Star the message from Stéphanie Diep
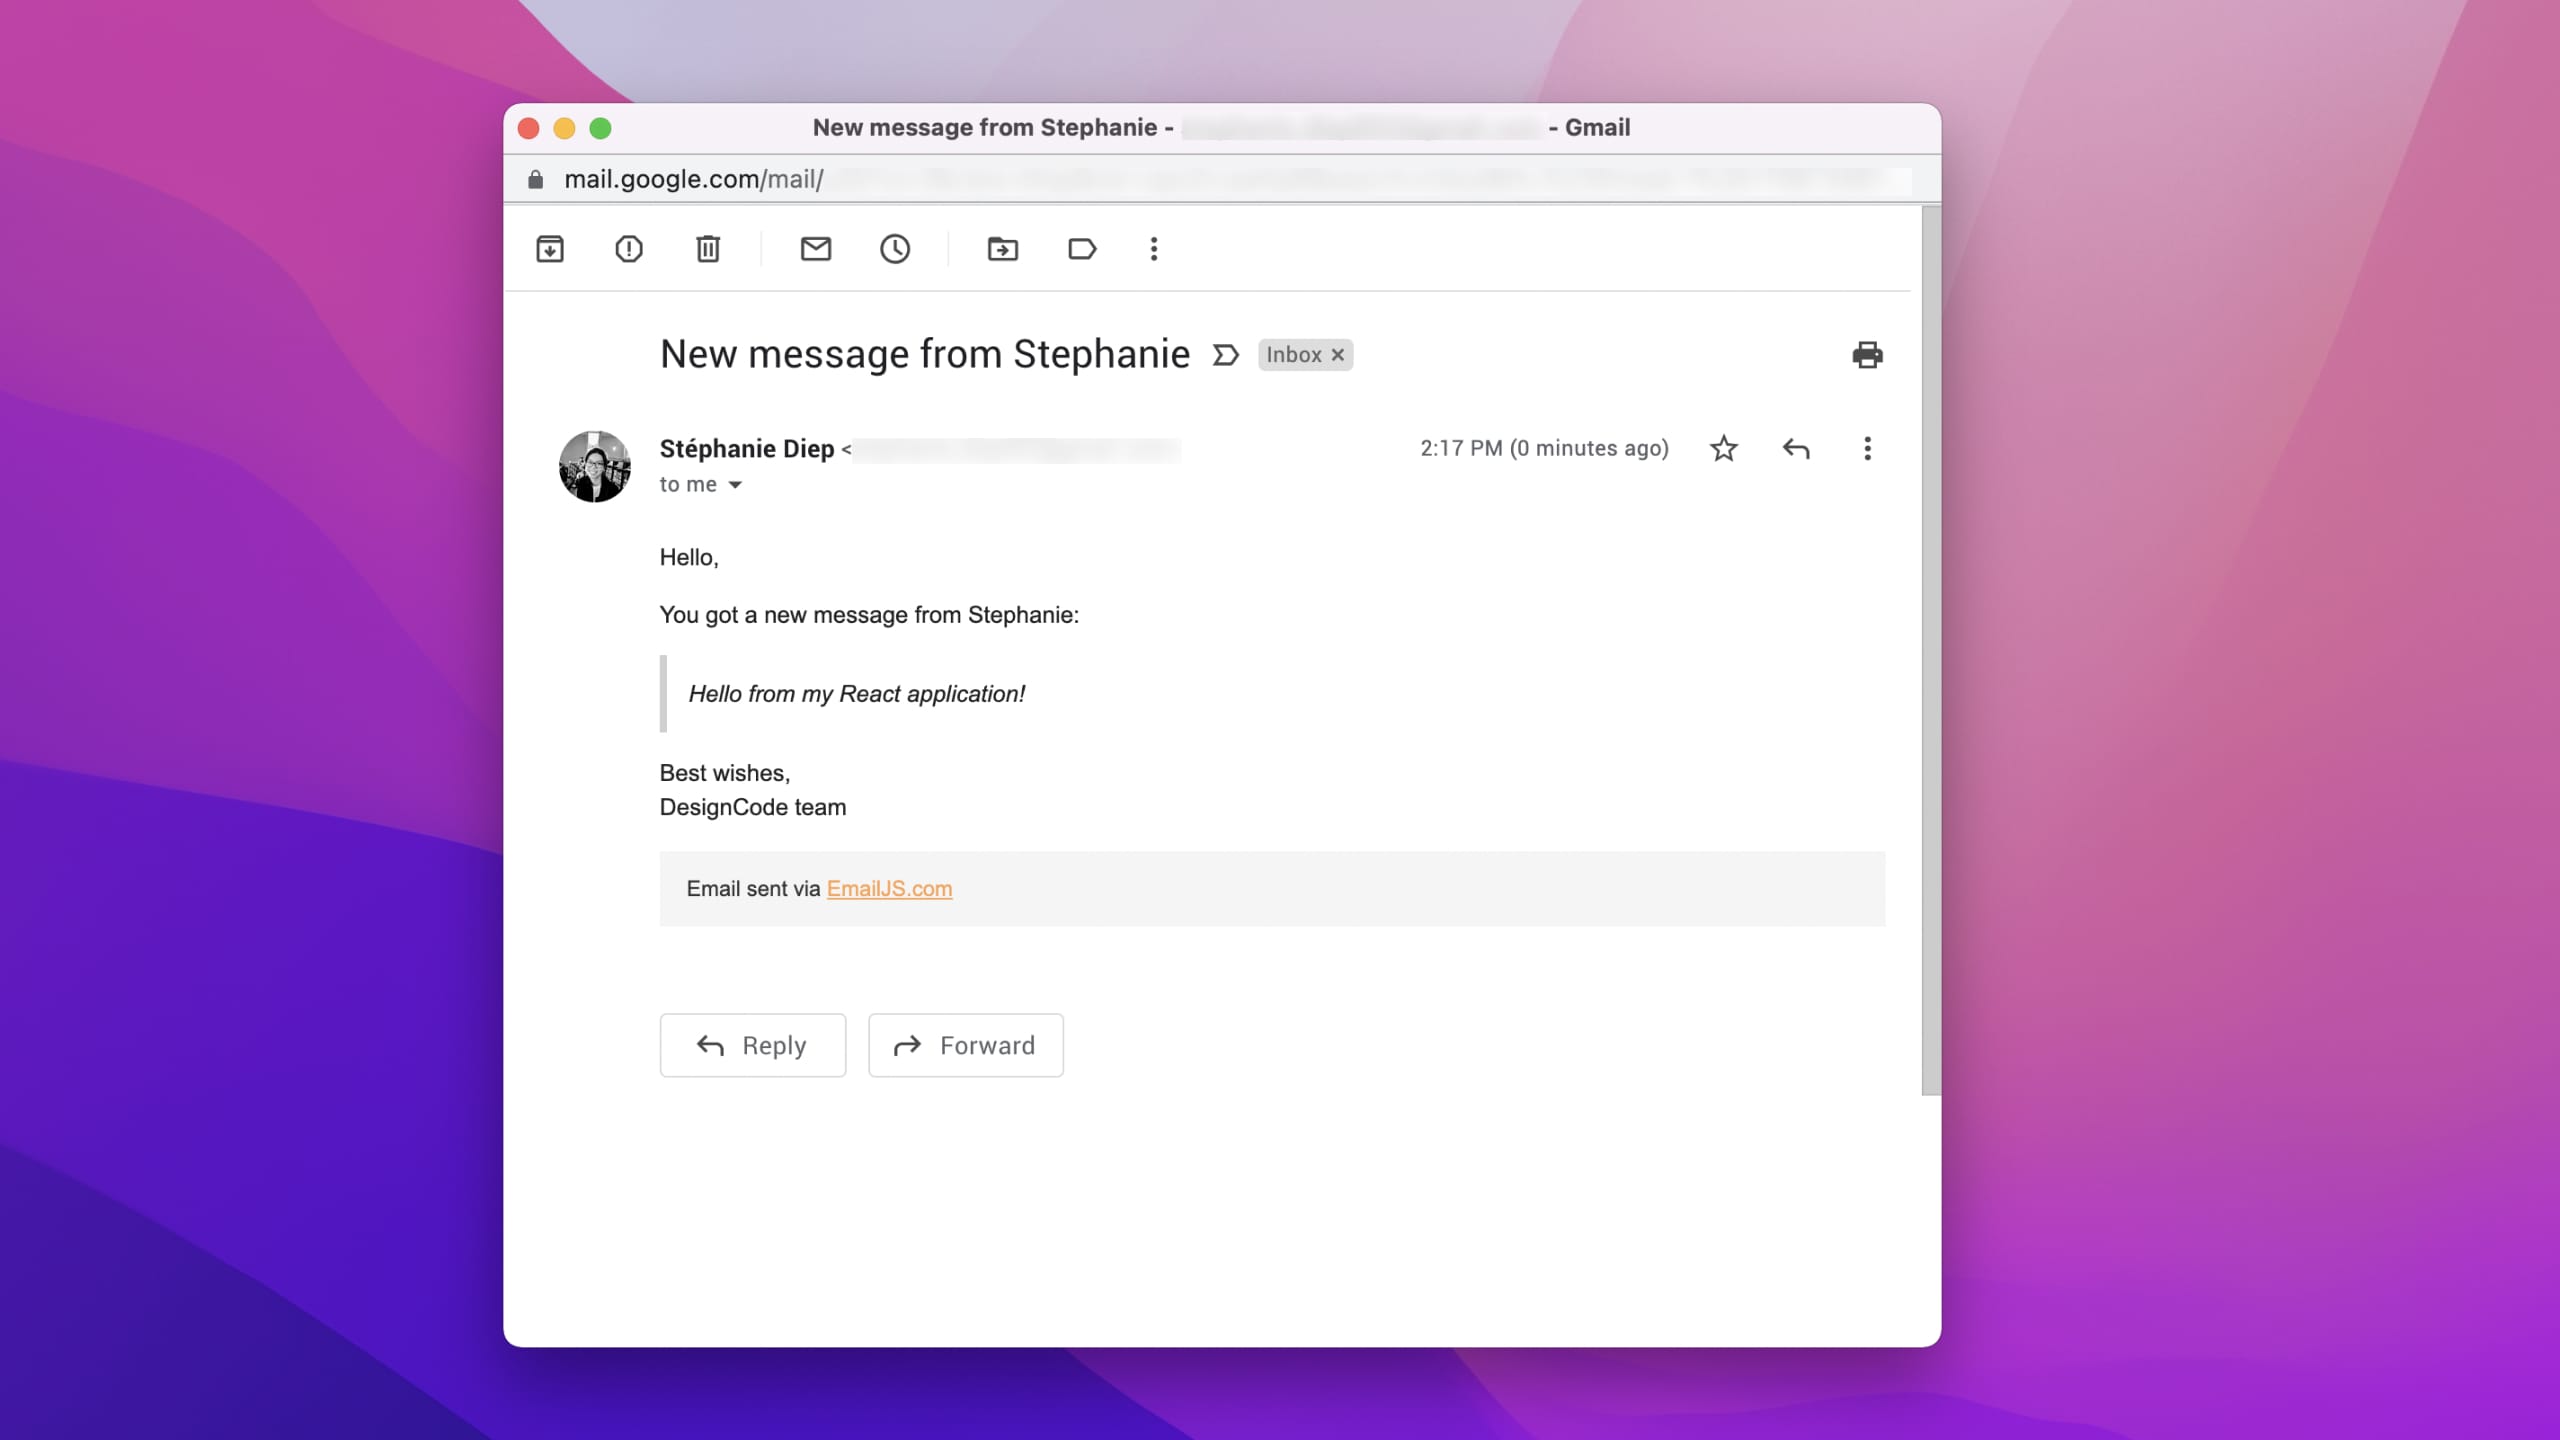The width and height of the screenshot is (2560, 1440). pyautogui.click(x=1723, y=448)
